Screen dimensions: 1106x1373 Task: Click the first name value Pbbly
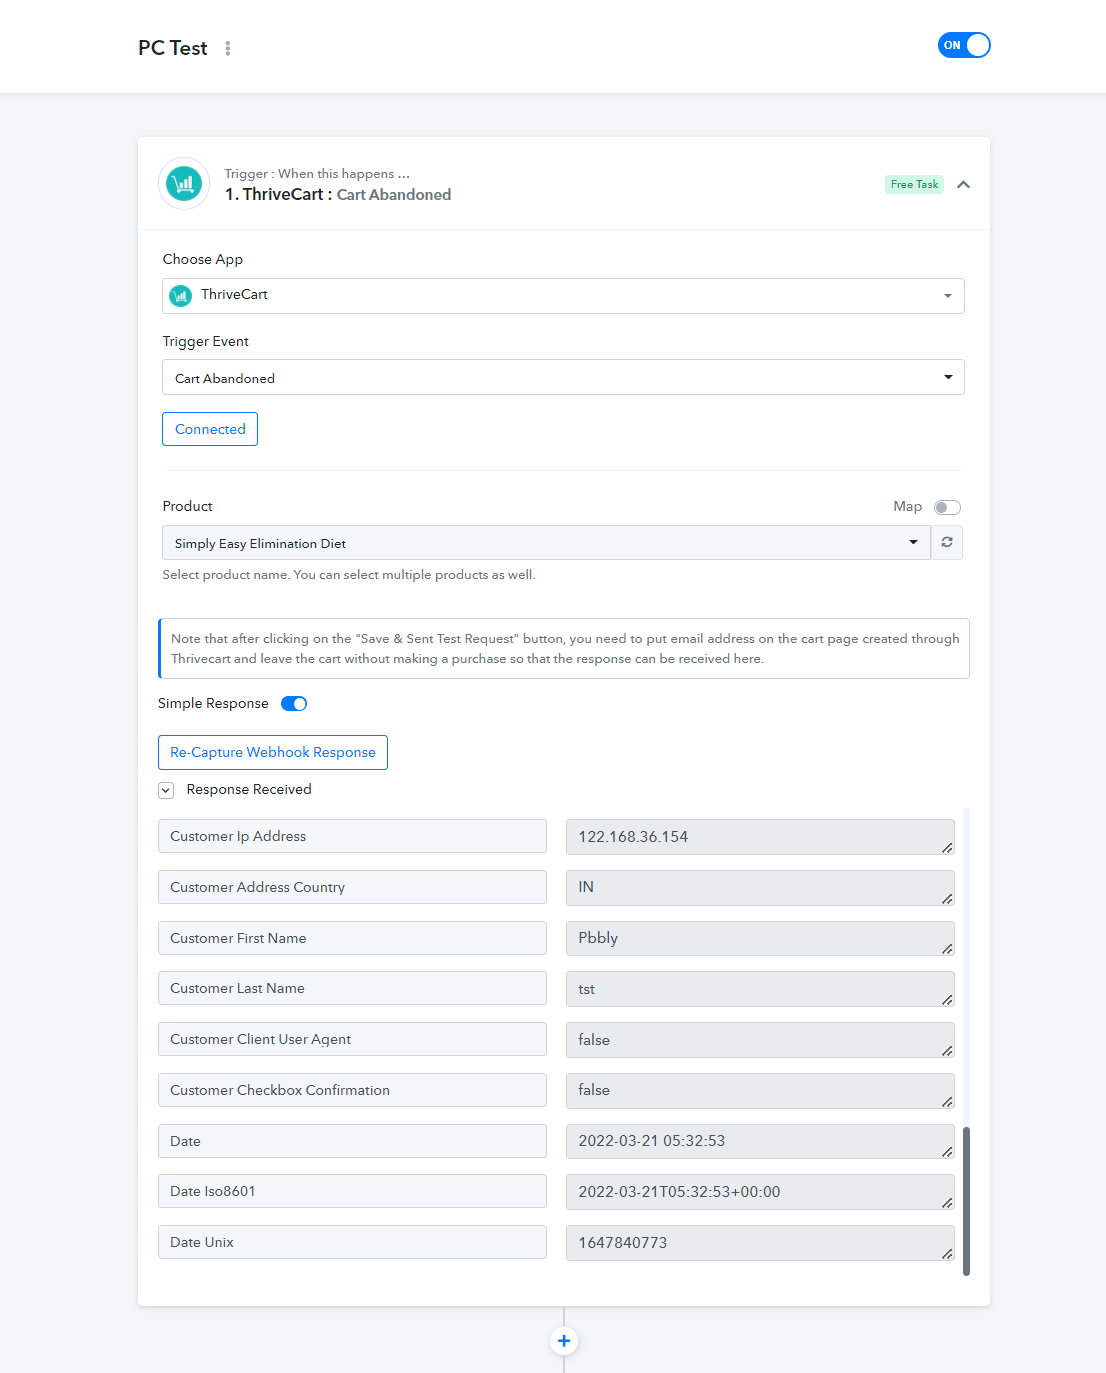pyautogui.click(x=760, y=938)
